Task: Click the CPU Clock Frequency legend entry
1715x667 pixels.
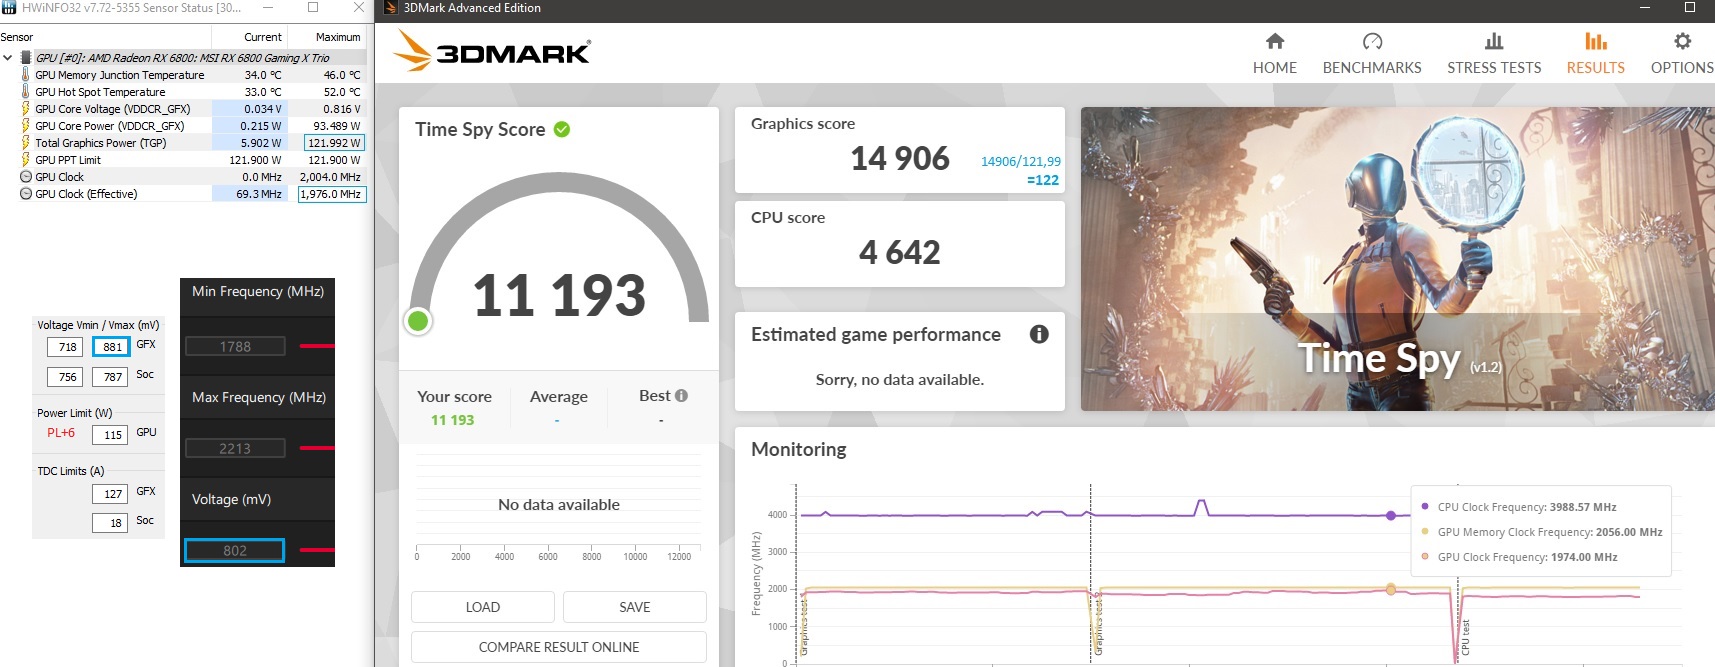Action: [x=1518, y=507]
